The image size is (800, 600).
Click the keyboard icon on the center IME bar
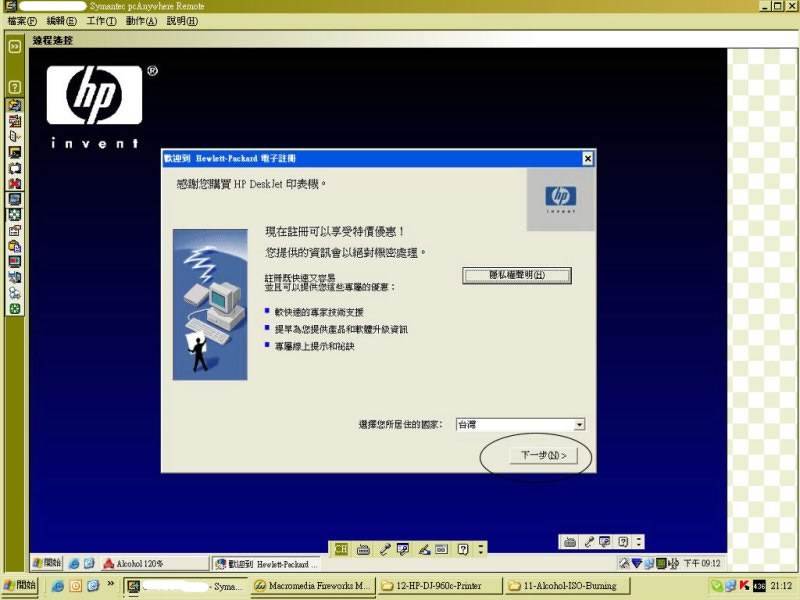(x=363, y=549)
